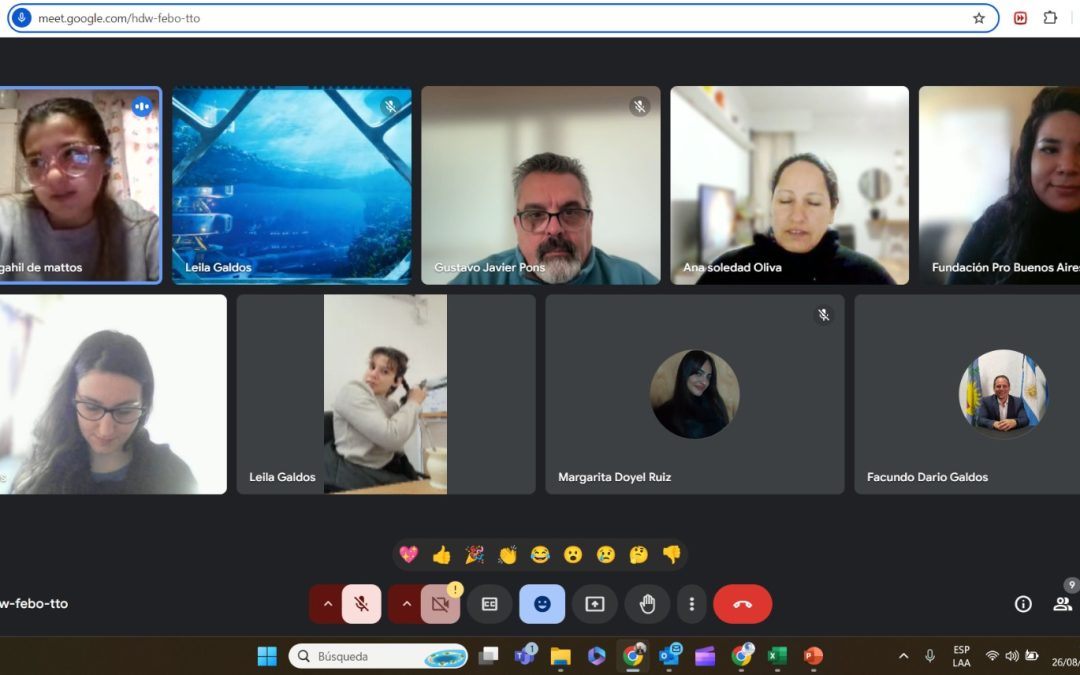Open the three-dot more options menu
The width and height of the screenshot is (1080, 675).
click(x=691, y=604)
